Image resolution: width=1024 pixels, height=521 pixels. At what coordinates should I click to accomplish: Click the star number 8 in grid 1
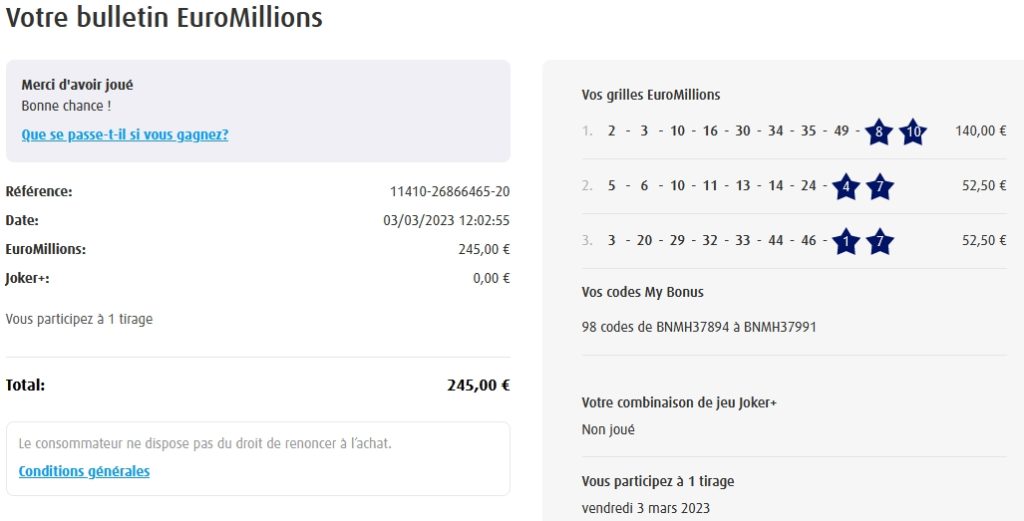pyautogui.click(x=878, y=132)
